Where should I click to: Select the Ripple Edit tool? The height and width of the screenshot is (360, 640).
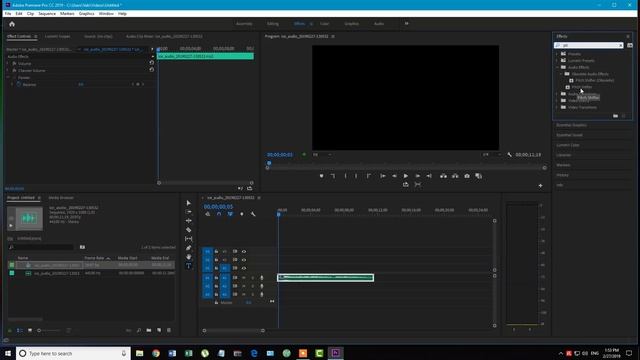pos(188,221)
